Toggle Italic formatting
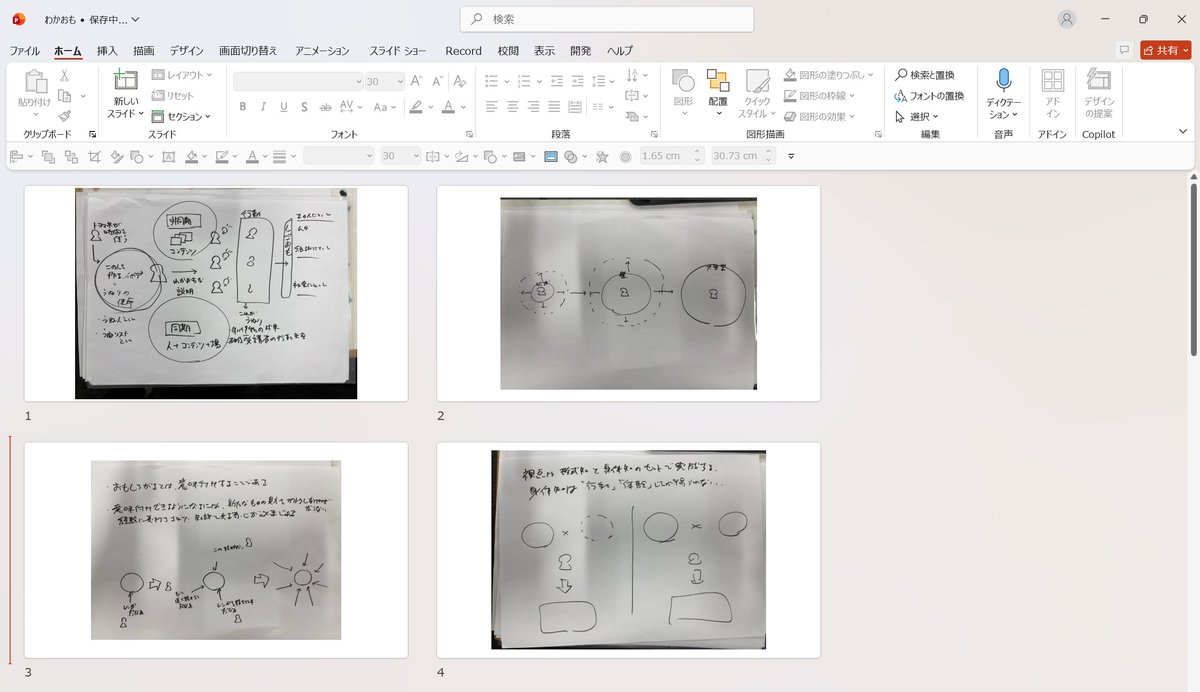Viewport: 1200px width, 692px height. pos(264,107)
